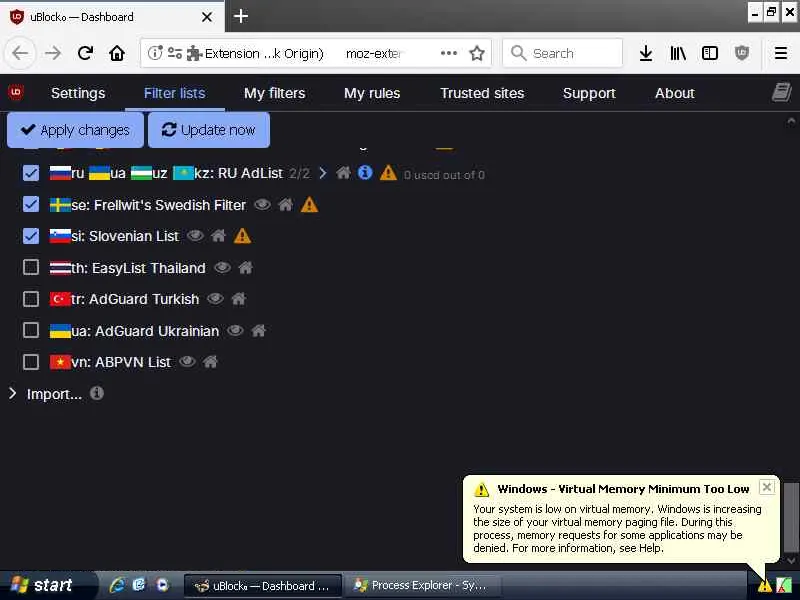The image size is (800, 600).
Task: View Slovenian List content eye icon
Action: (x=195, y=236)
